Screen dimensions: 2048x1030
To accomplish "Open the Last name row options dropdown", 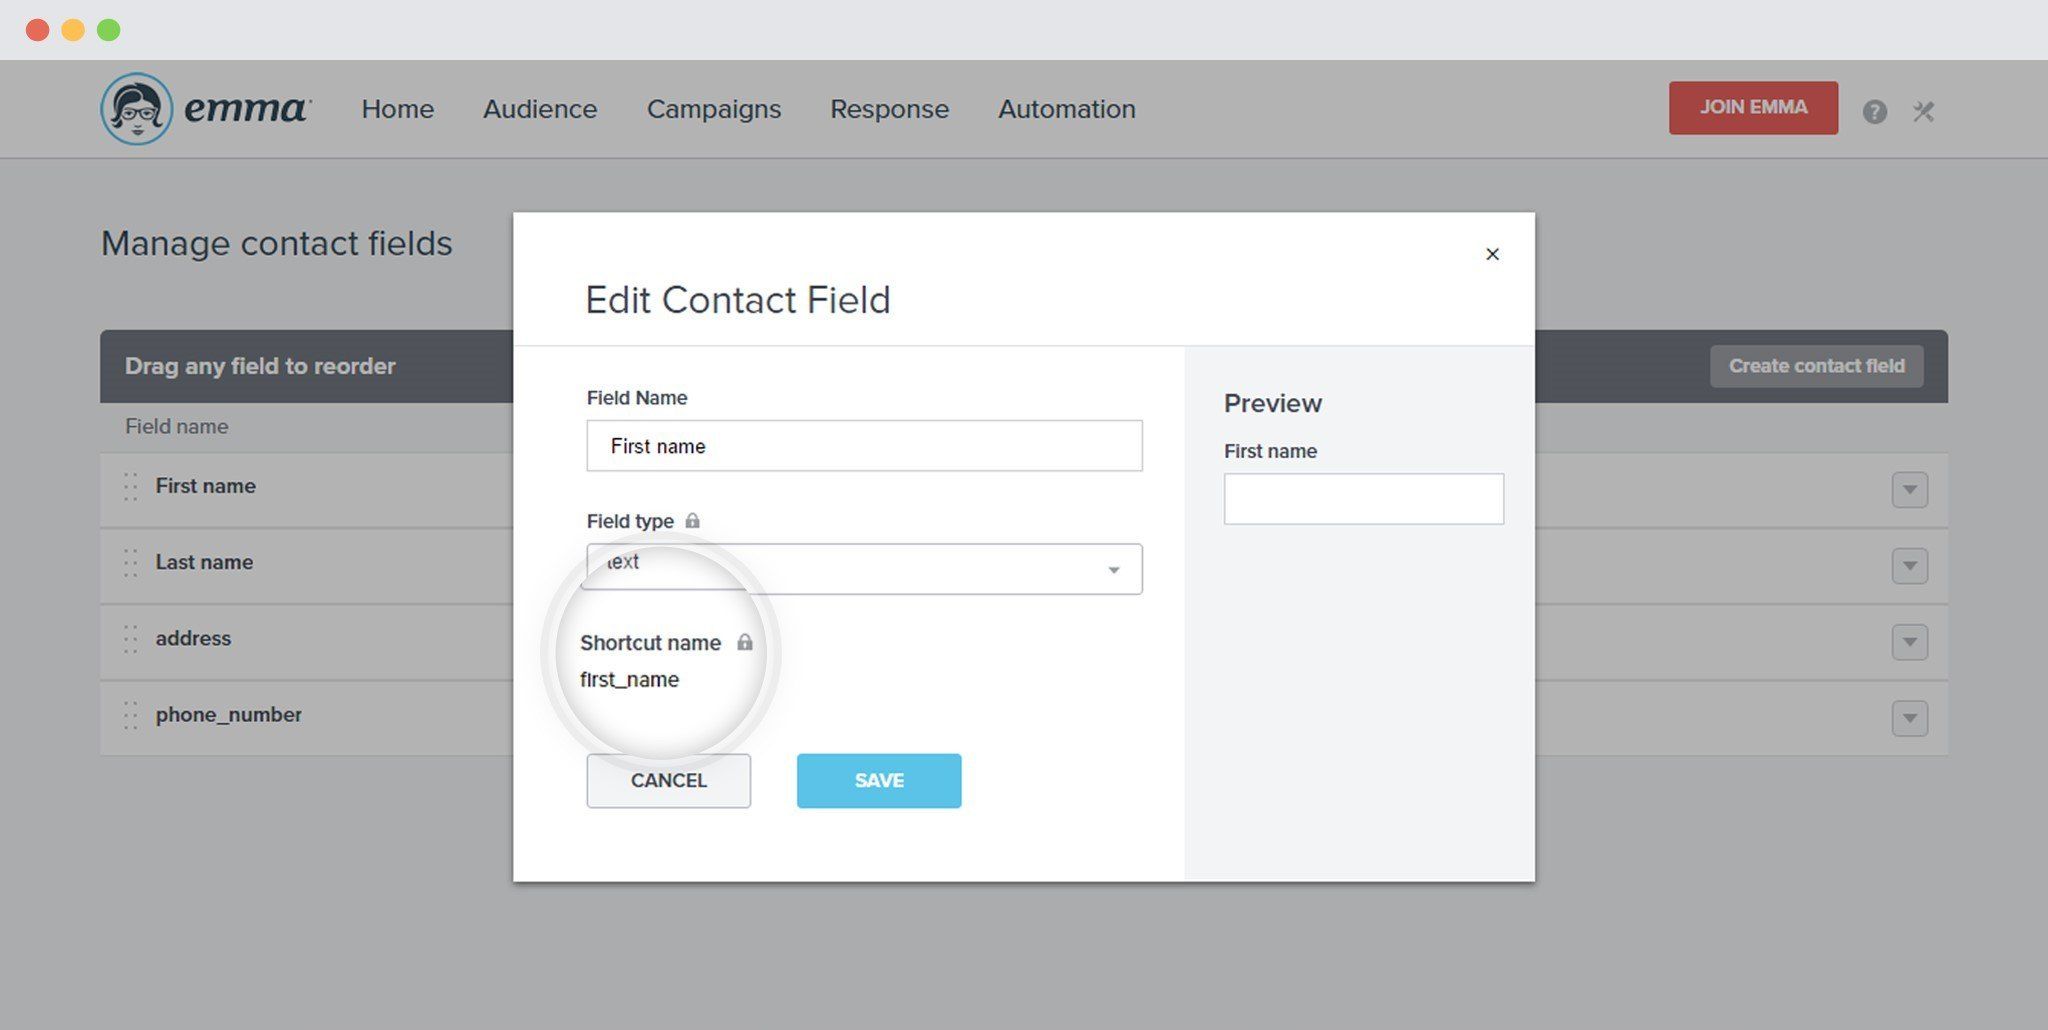I will coord(1909,566).
